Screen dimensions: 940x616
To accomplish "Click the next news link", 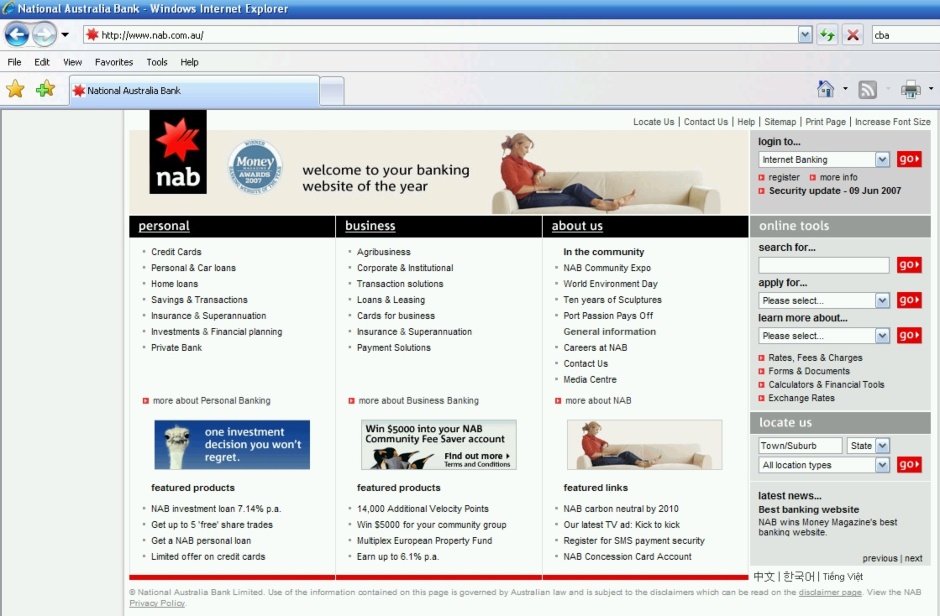I will pyautogui.click(x=914, y=558).
